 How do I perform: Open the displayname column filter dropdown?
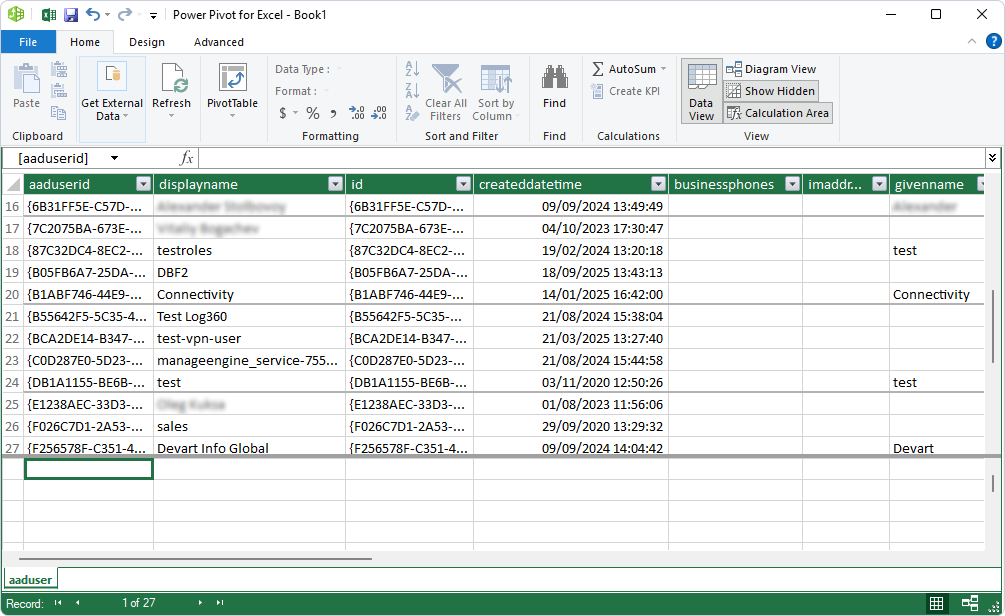(x=334, y=184)
